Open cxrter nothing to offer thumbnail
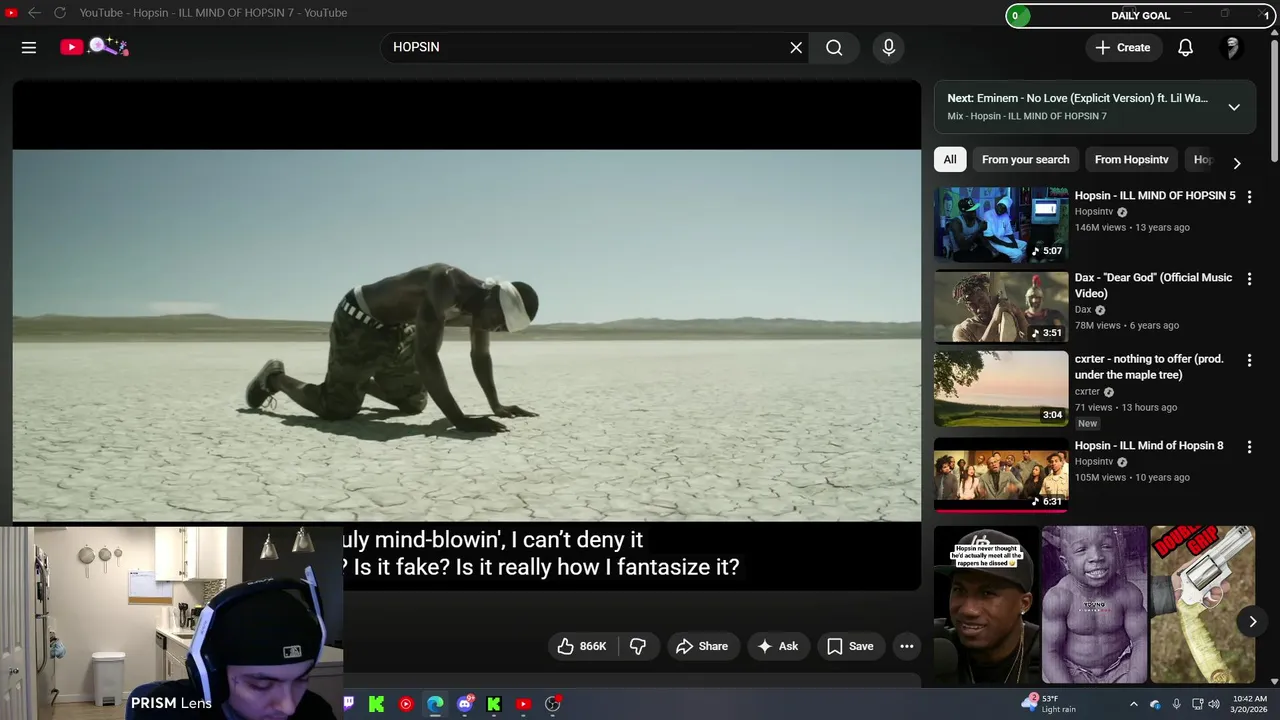 (1001, 388)
